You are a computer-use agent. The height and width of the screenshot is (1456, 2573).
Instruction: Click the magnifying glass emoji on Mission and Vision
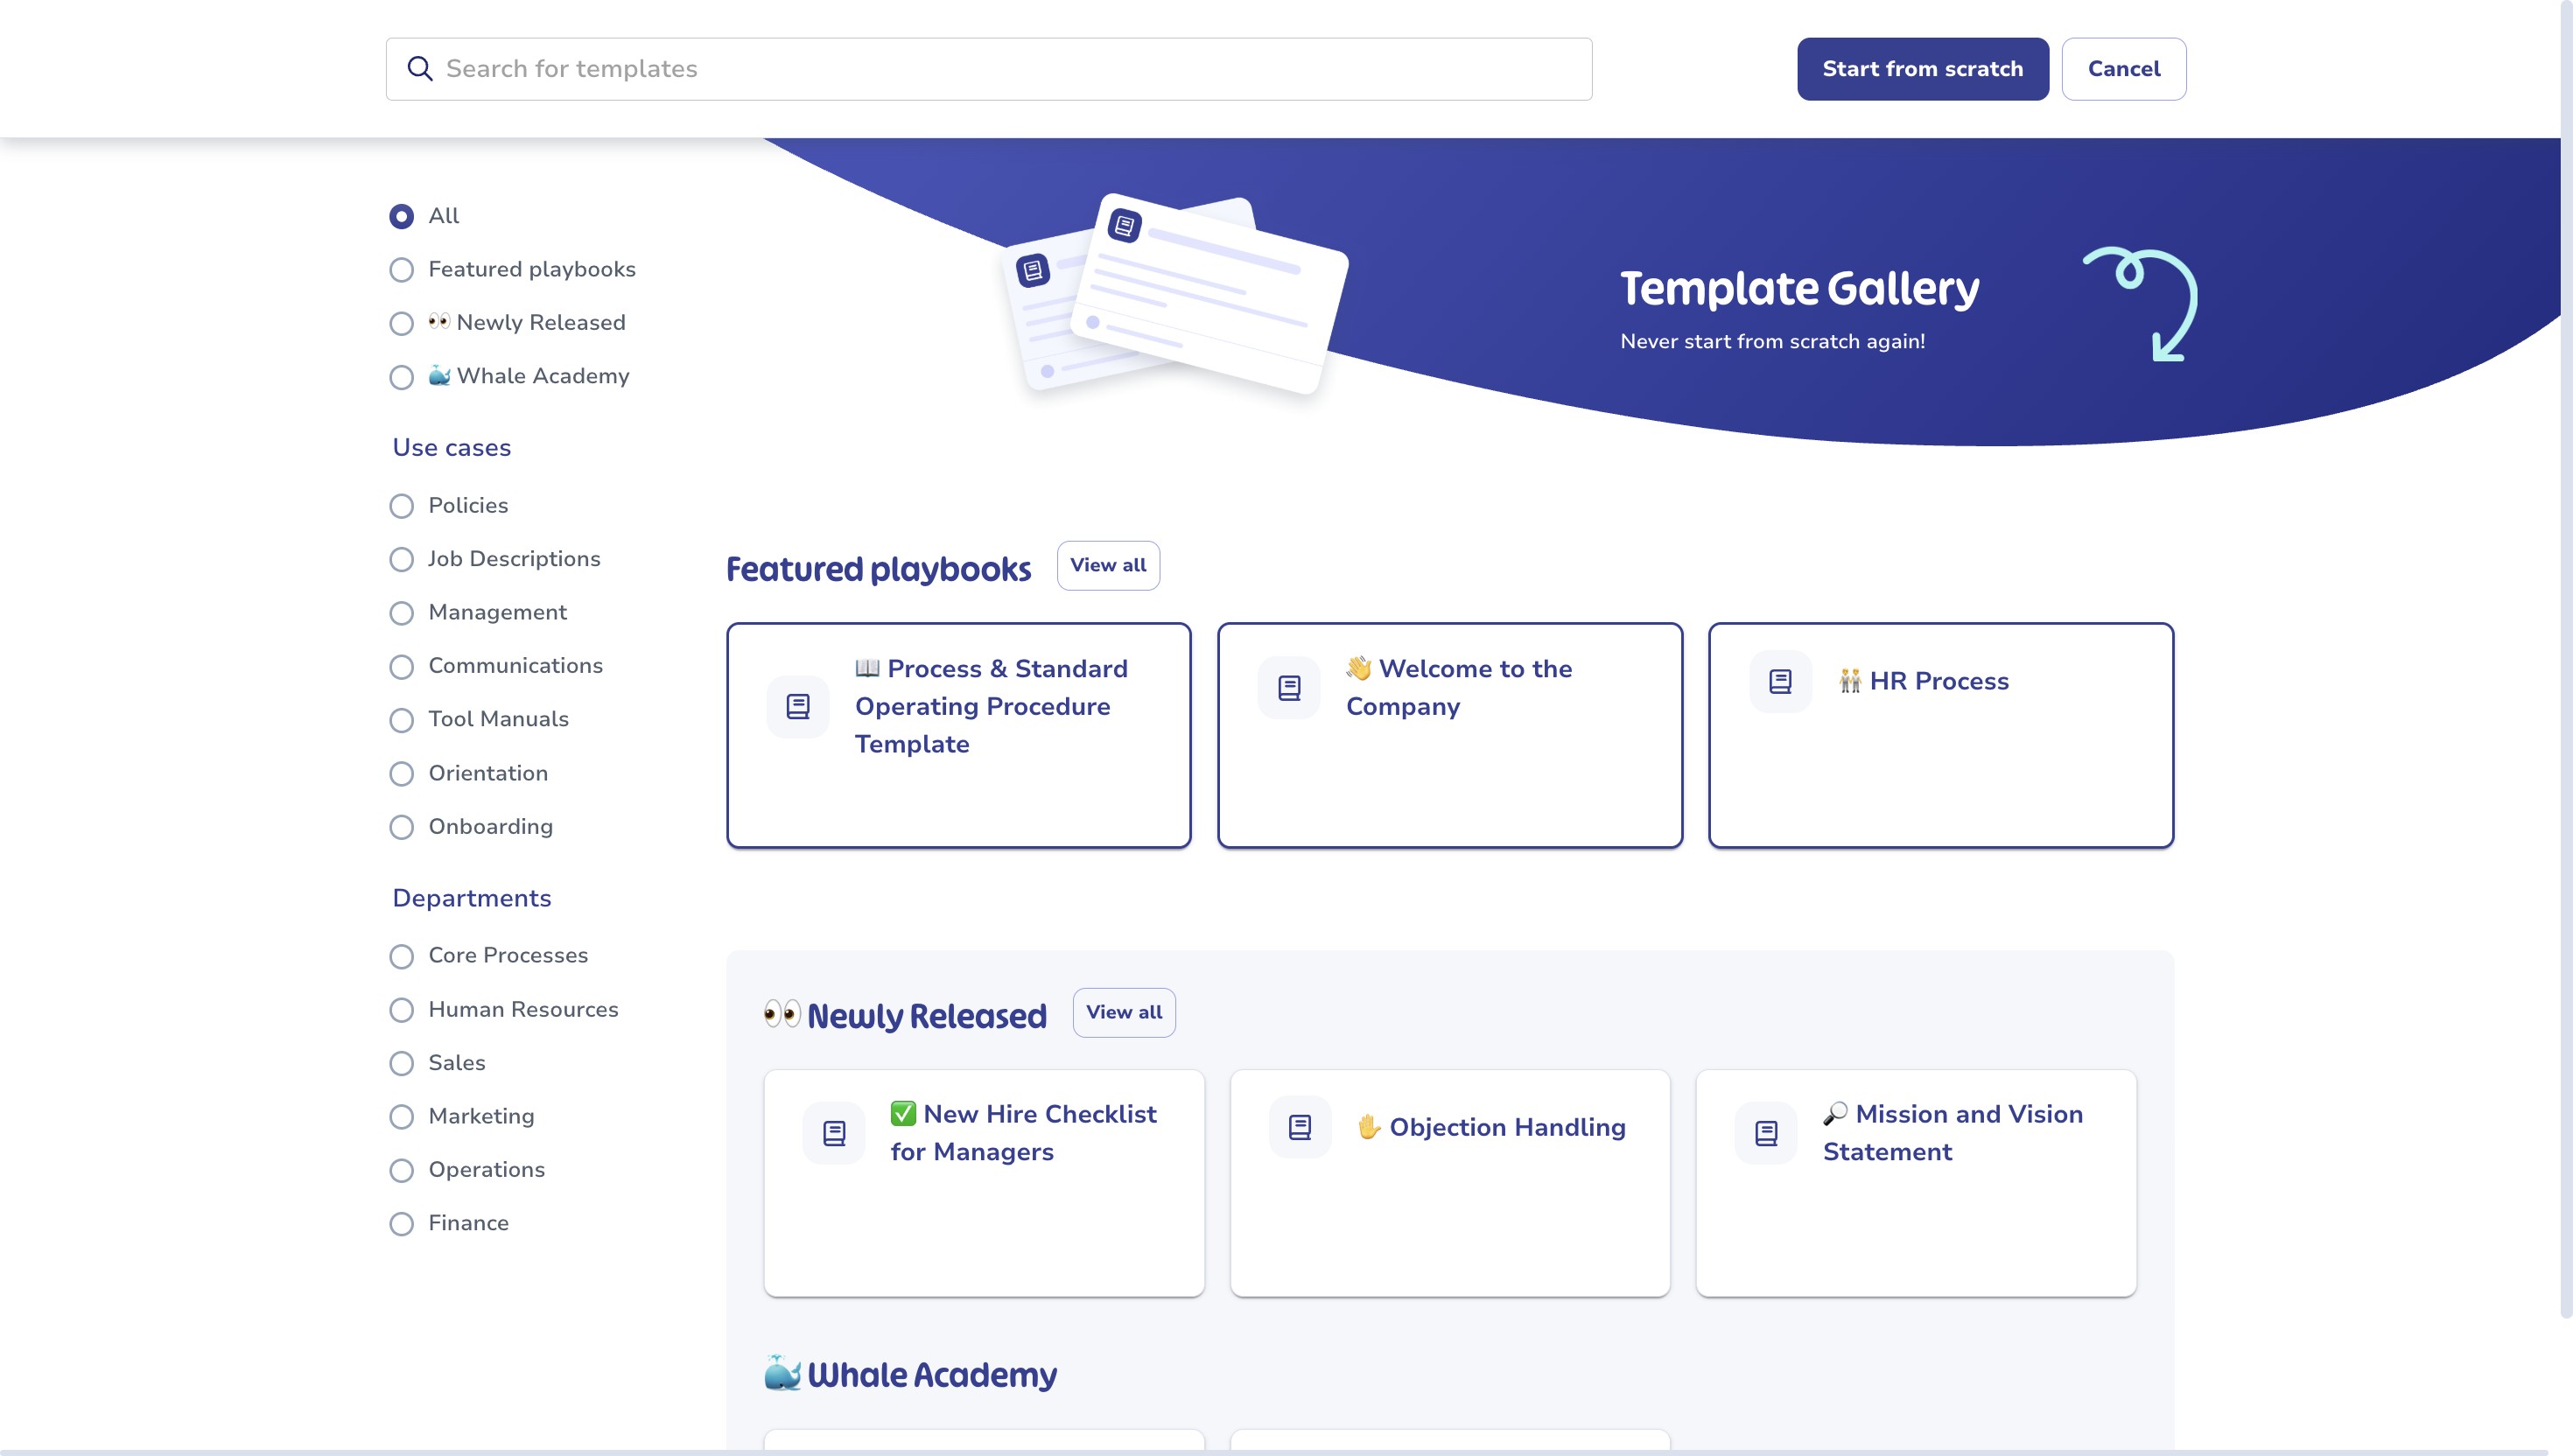click(x=1835, y=1113)
